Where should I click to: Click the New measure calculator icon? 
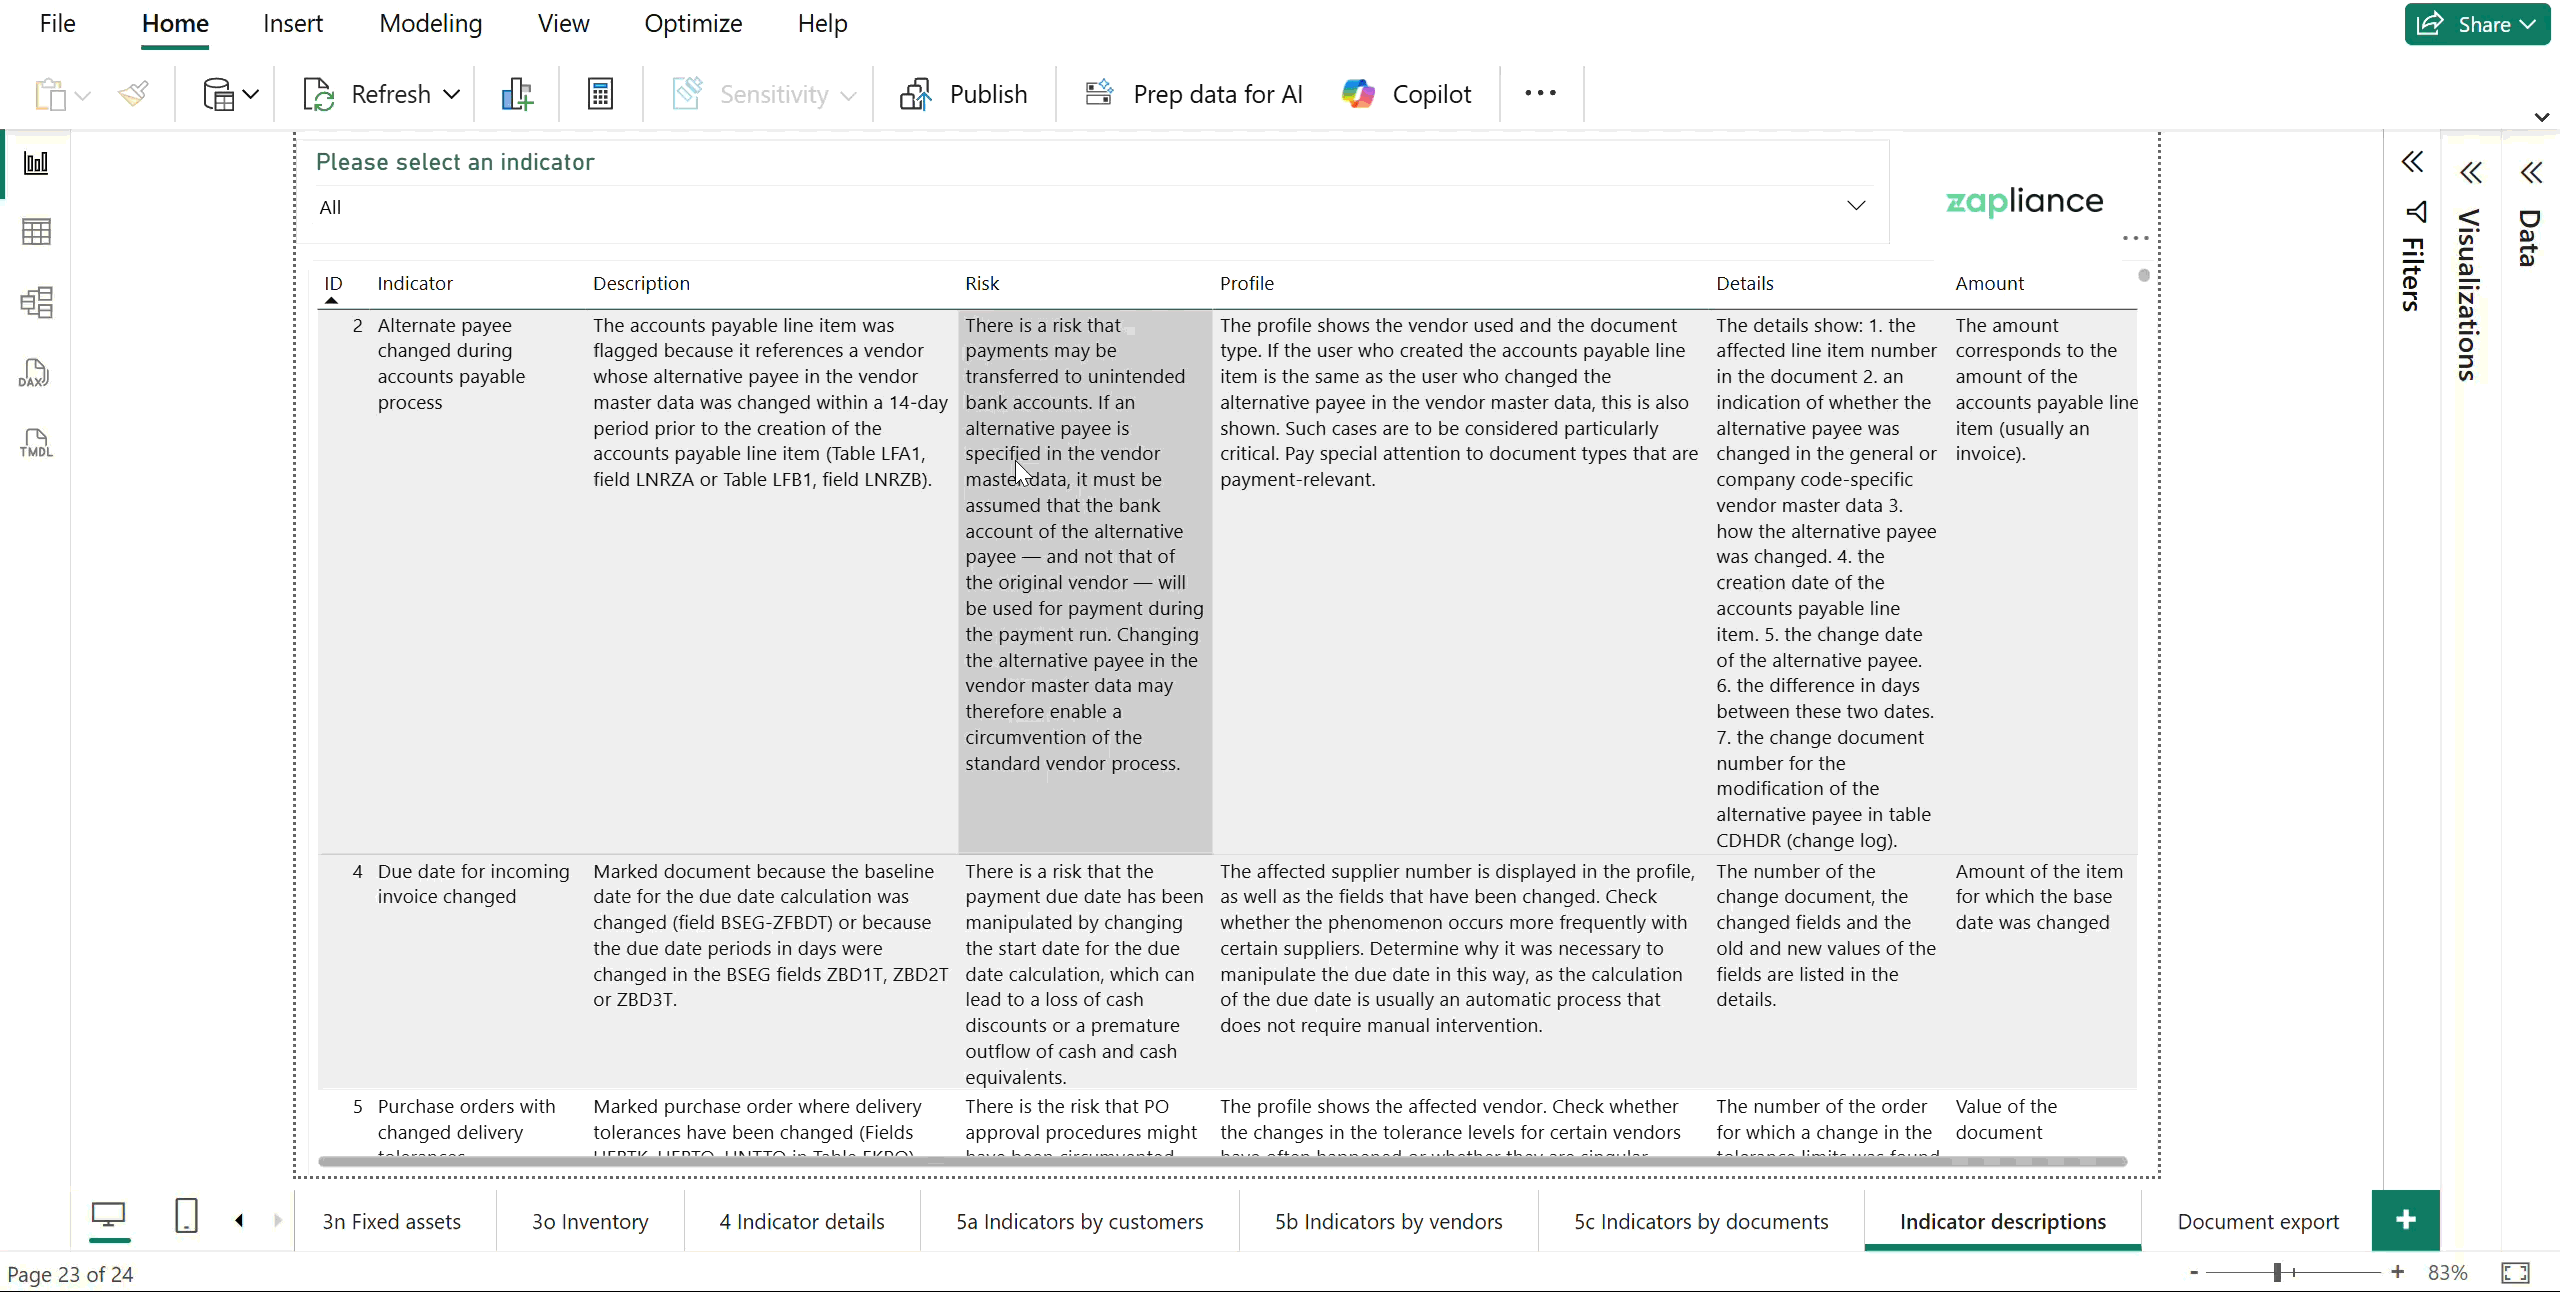tap(600, 94)
